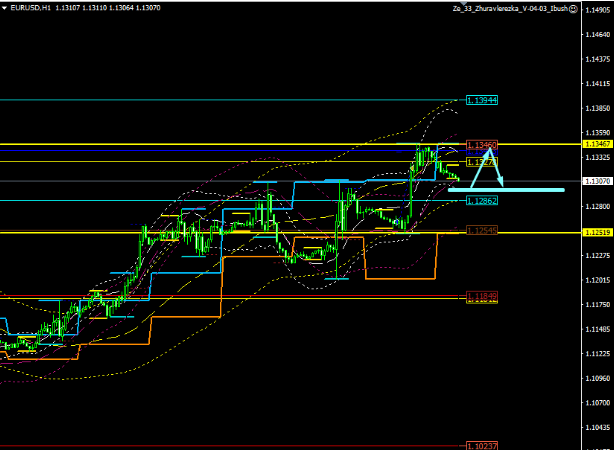
Task: Click the expert advisor smiley face icon
Action: (x=571, y=9)
